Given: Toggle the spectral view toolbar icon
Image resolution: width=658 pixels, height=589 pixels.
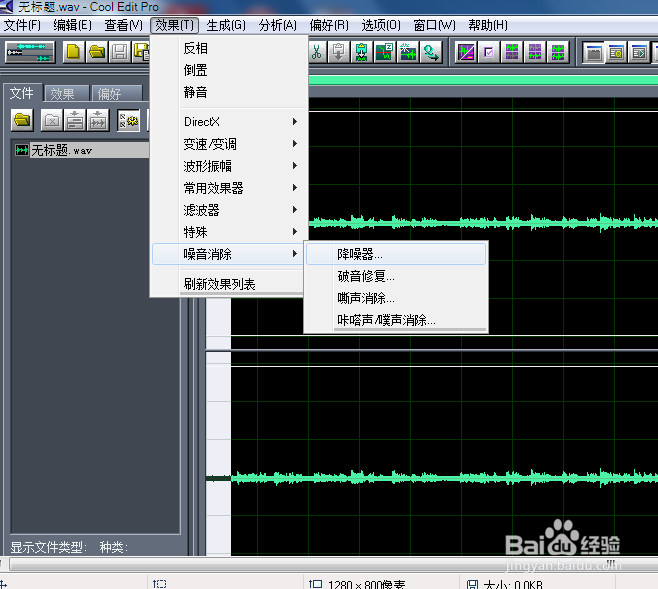Looking at the screenshot, I should point(466,52).
